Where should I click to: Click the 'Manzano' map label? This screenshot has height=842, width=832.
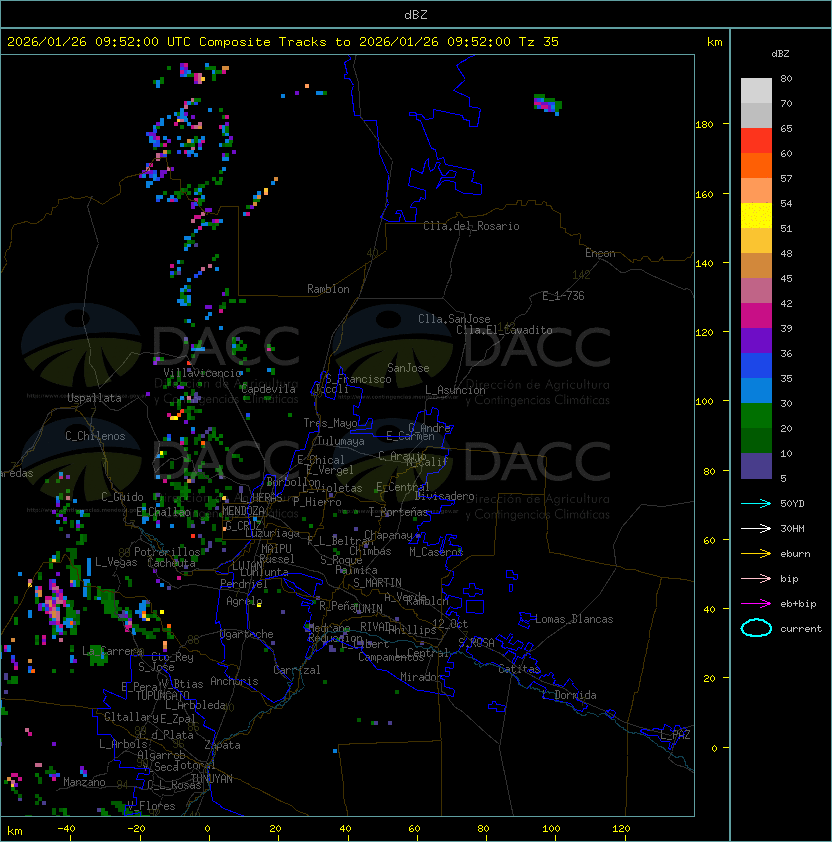[x=84, y=782]
